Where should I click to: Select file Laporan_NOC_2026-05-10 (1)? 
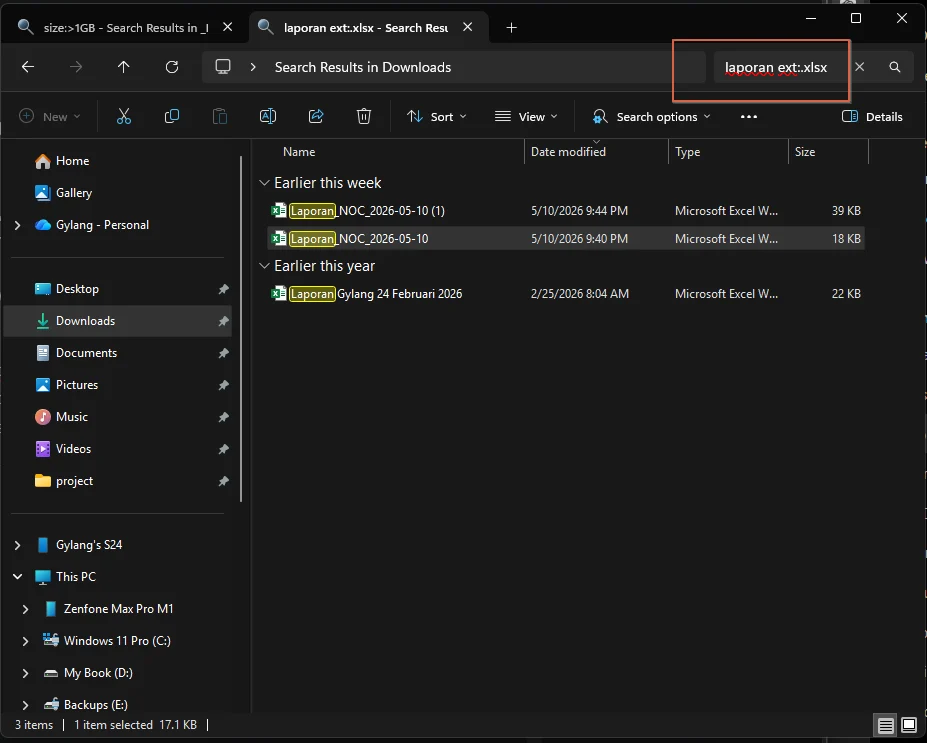click(x=566, y=210)
